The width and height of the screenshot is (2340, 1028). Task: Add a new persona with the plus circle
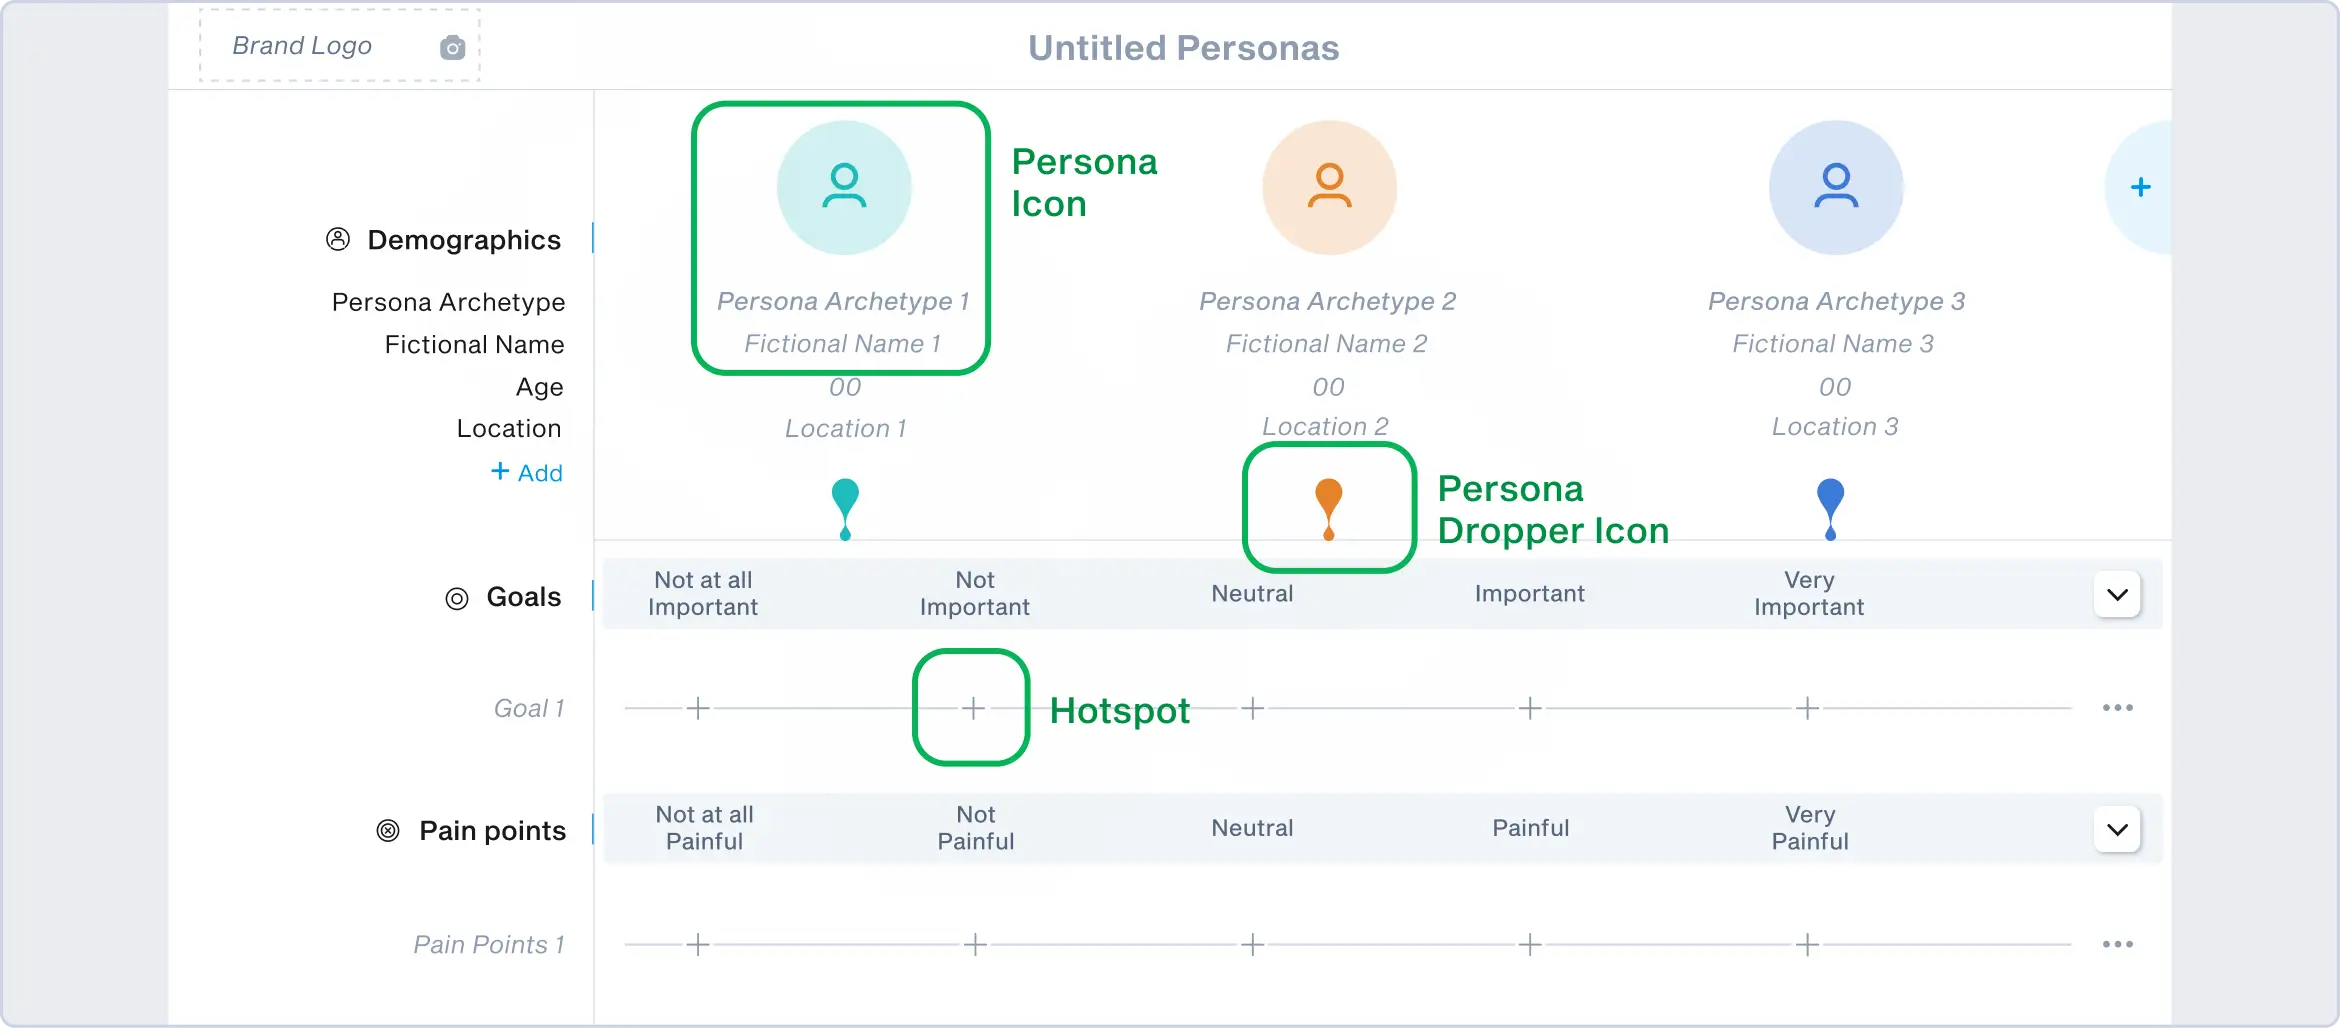point(2140,187)
